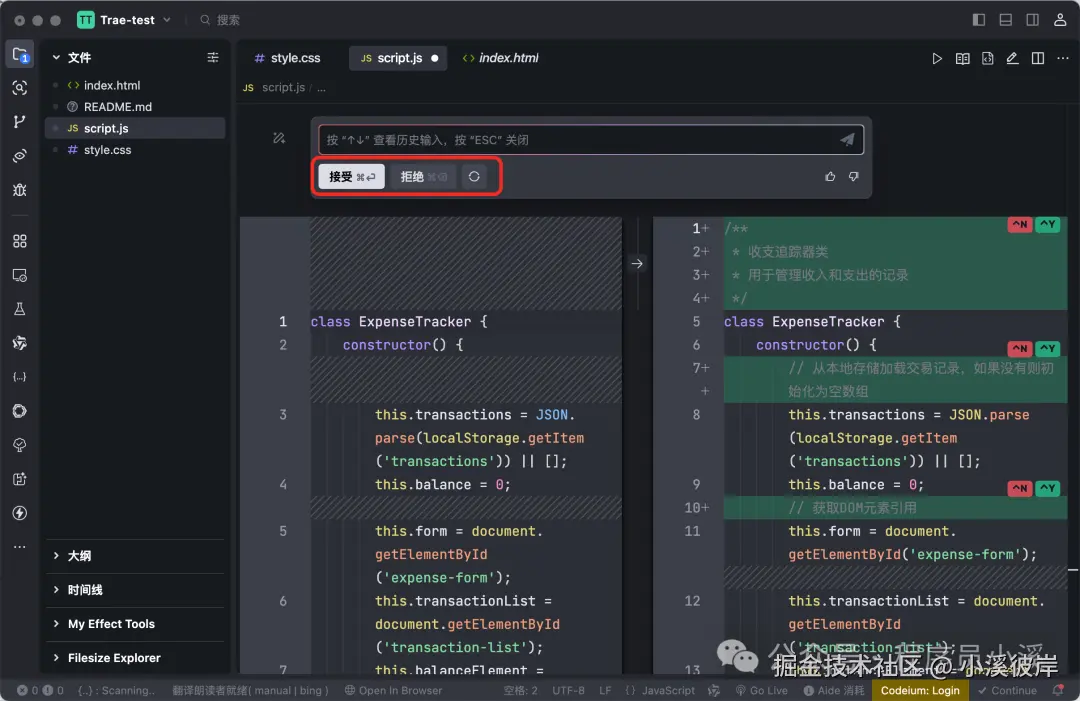Click the thumbs up feedback icon
This screenshot has width=1080, height=701.
(x=830, y=177)
